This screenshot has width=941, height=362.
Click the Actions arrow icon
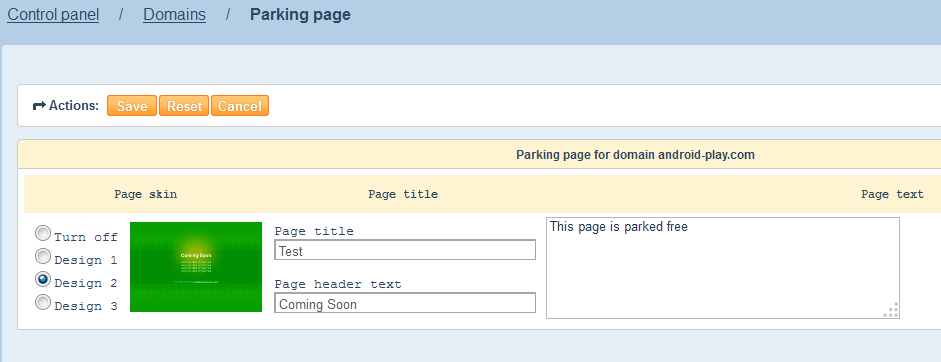point(39,106)
